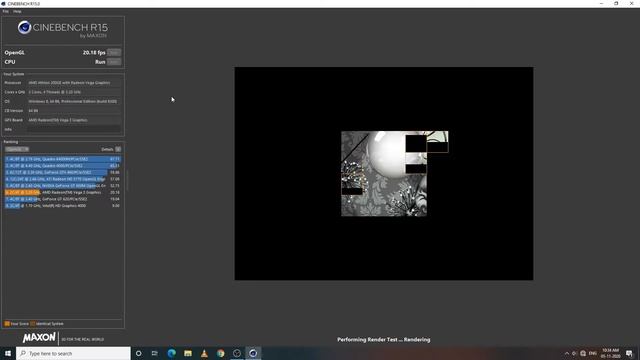Open the File menu

click(5, 11)
